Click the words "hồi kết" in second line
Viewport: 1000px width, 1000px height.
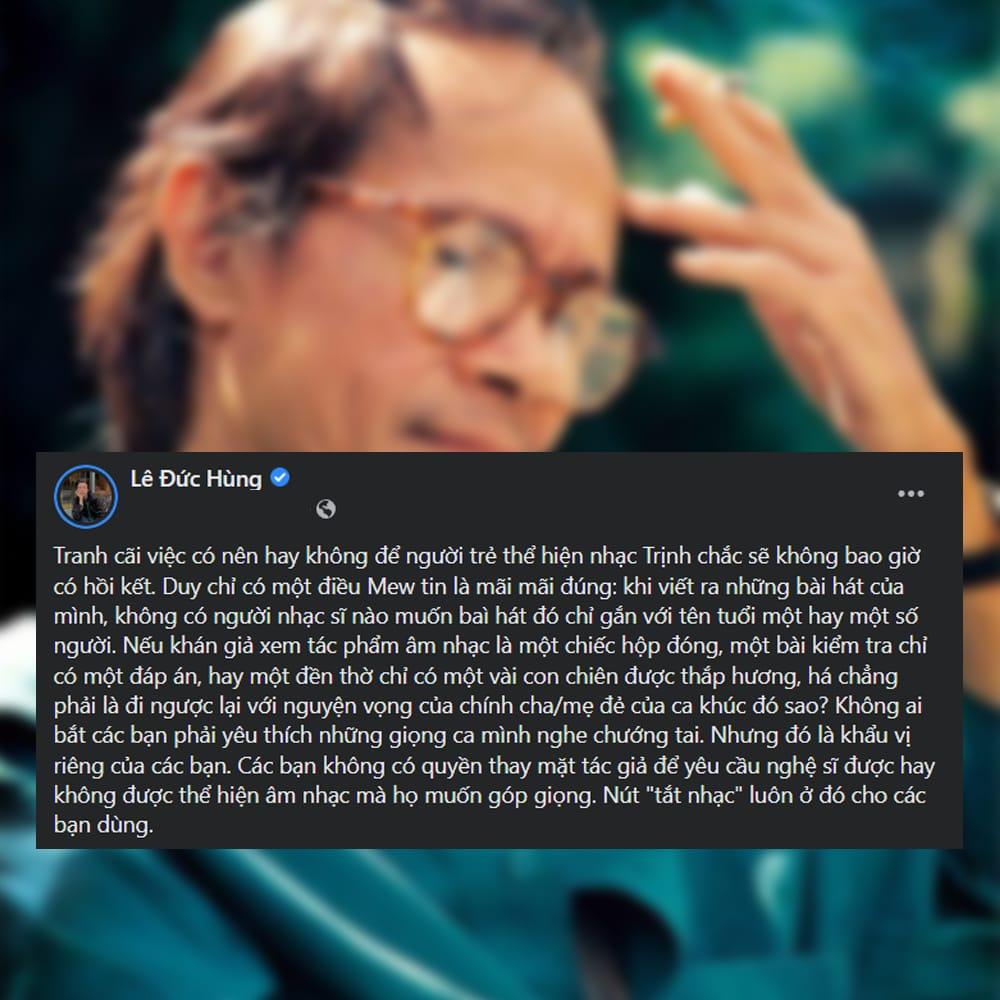tap(118, 586)
